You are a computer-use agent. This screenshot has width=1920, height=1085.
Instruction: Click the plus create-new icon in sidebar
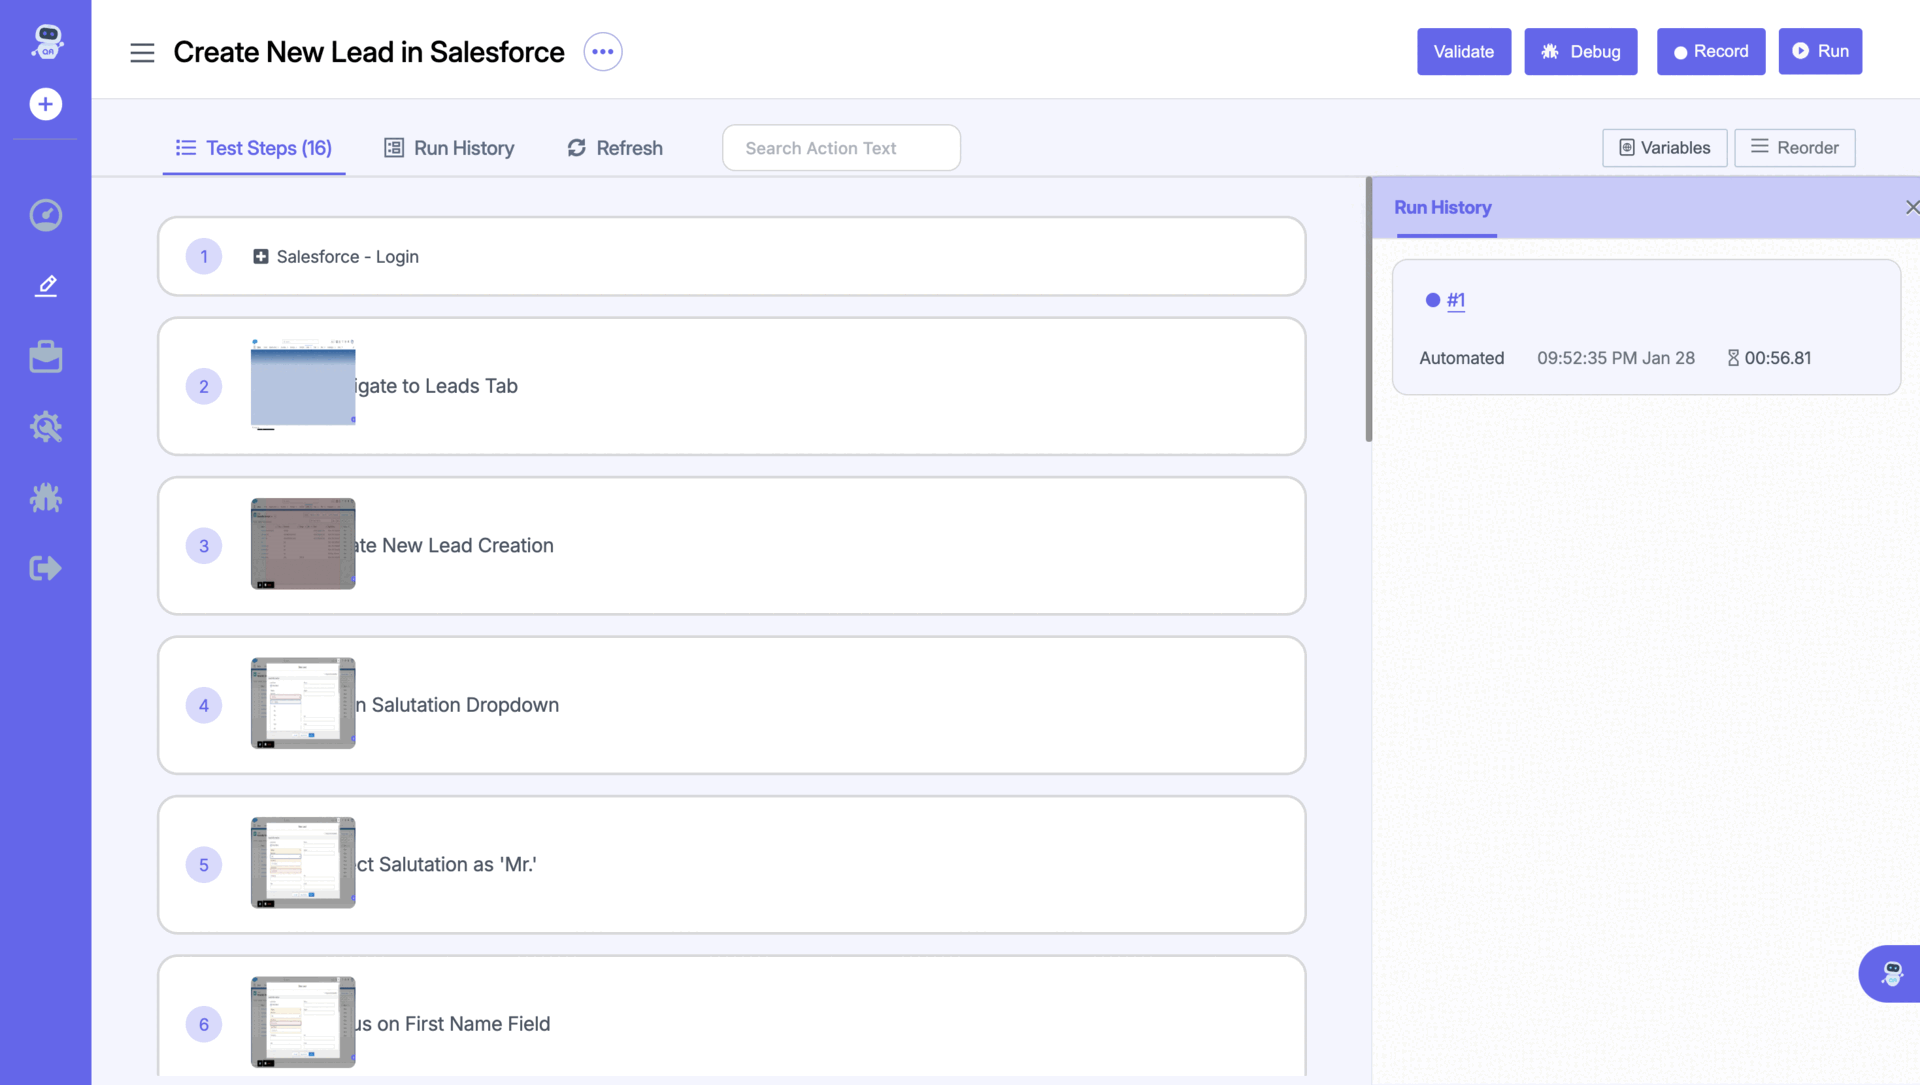45,104
